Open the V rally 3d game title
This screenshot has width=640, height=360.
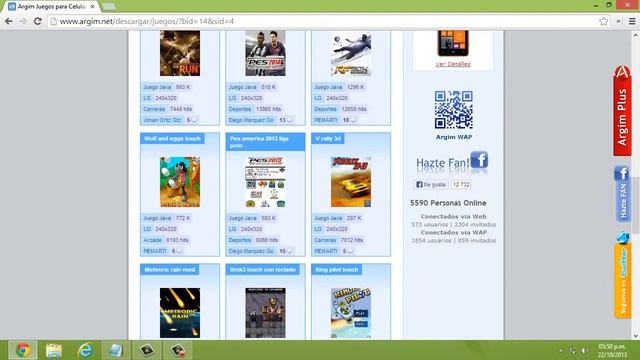click(x=328, y=139)
